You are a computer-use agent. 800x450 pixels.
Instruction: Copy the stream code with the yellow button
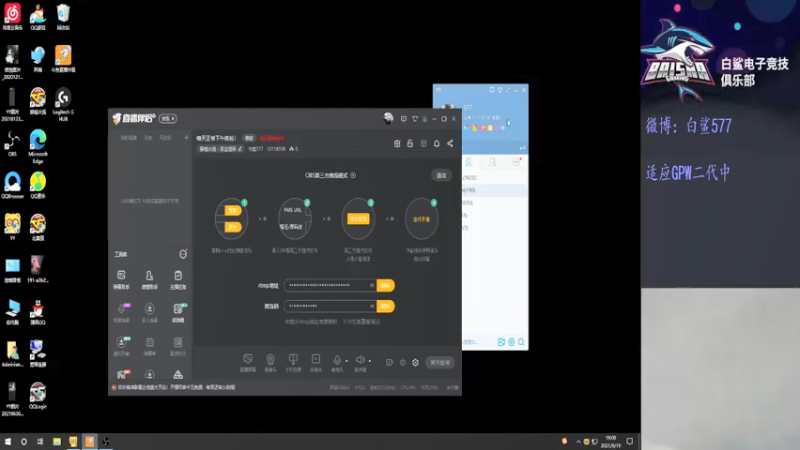386,306
